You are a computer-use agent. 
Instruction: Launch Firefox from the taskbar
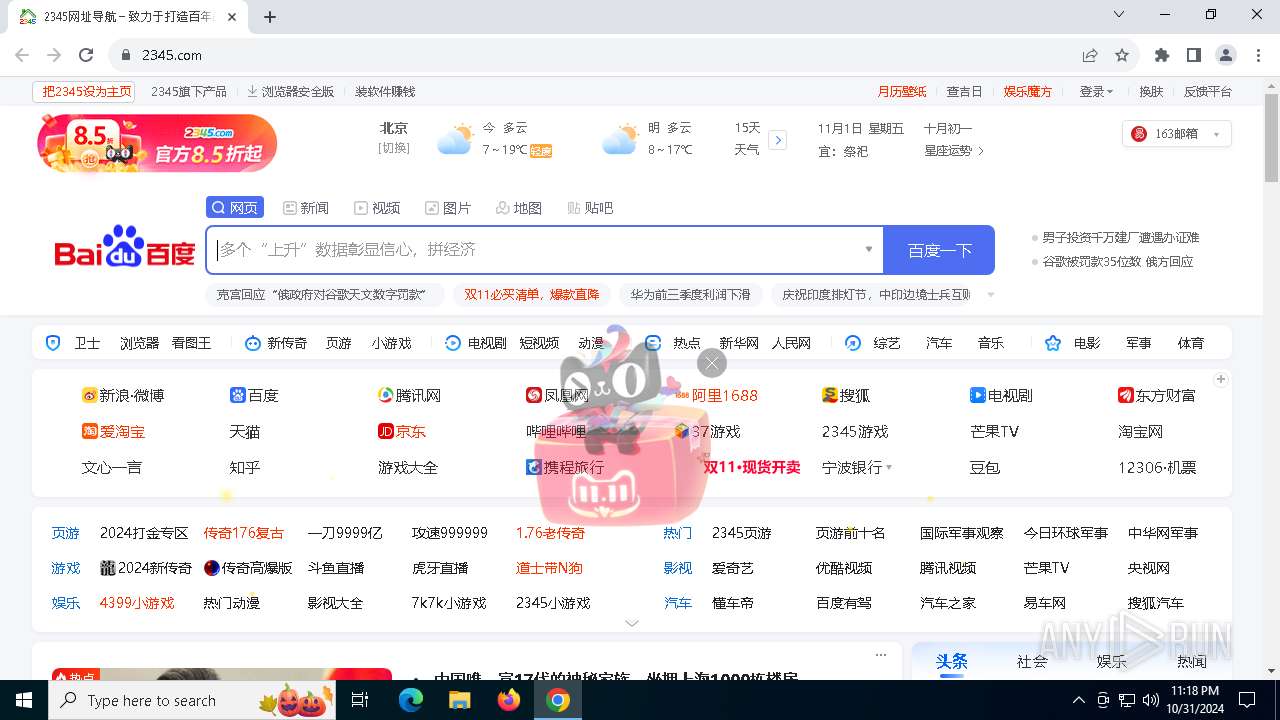509,700
